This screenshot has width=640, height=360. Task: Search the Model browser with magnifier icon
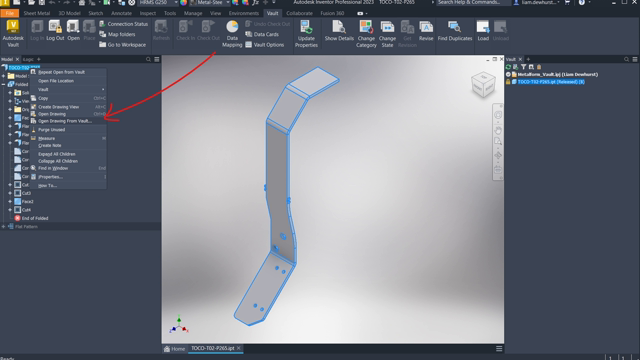[x=148, y=60]
